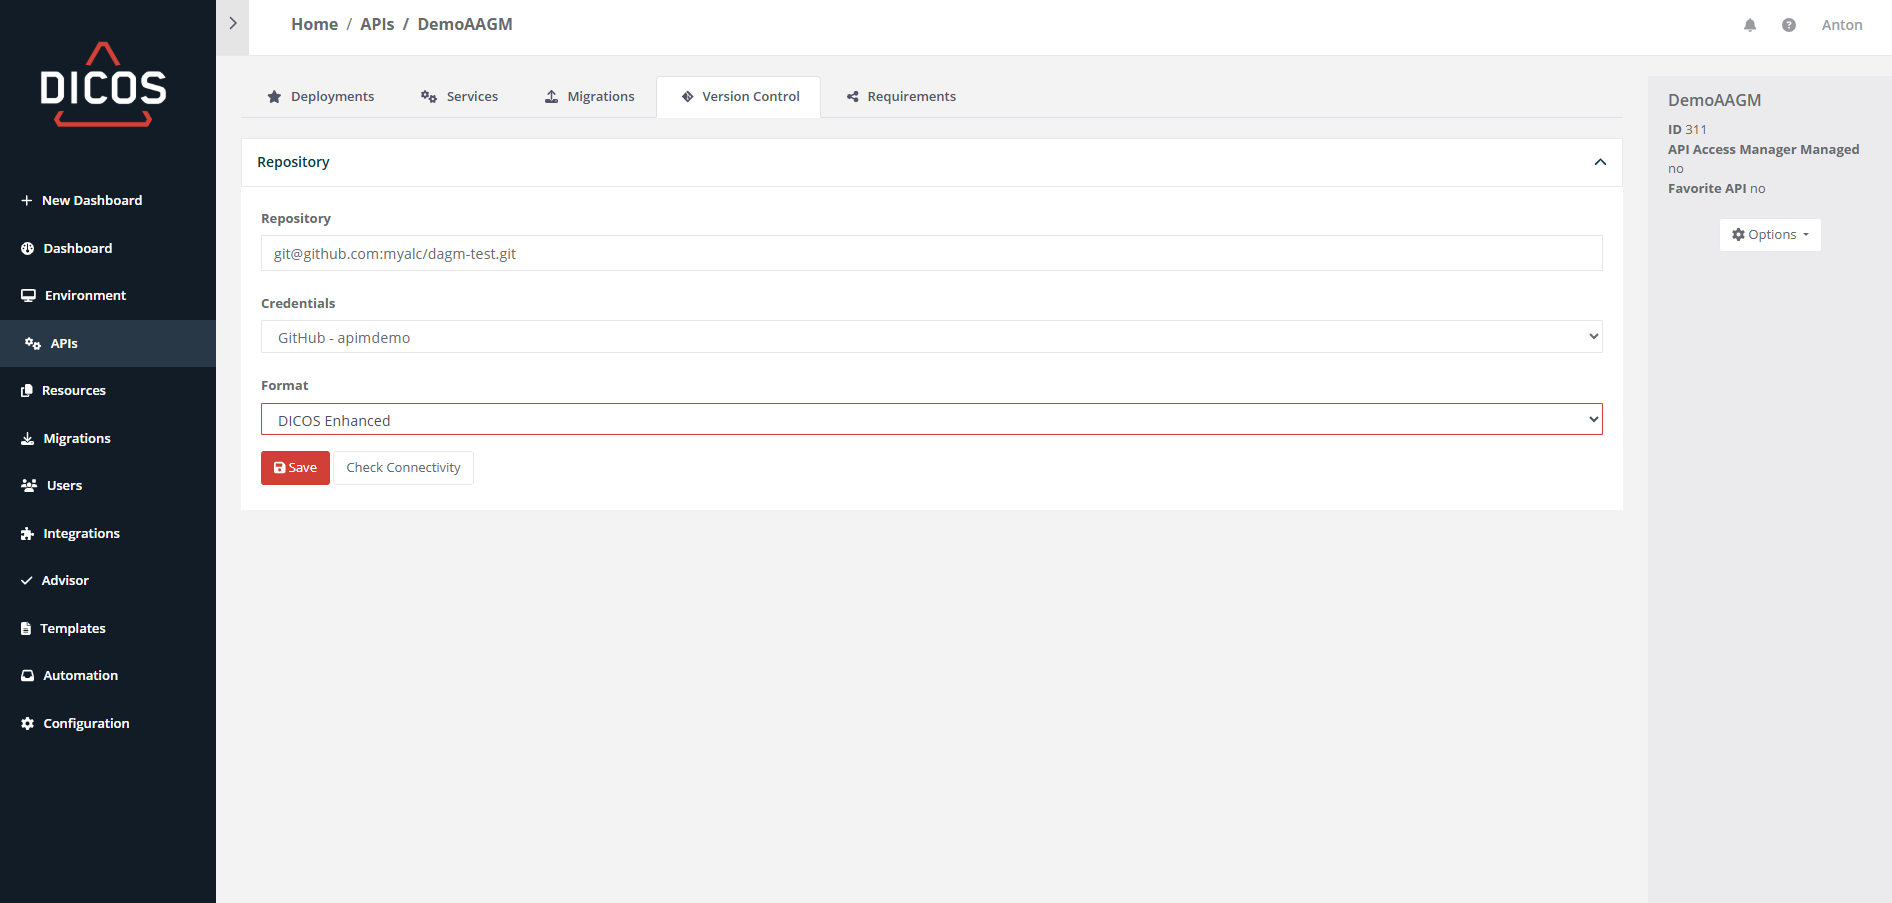Open Integrations puzzle icon in sidebar

(x=27, y=534)
